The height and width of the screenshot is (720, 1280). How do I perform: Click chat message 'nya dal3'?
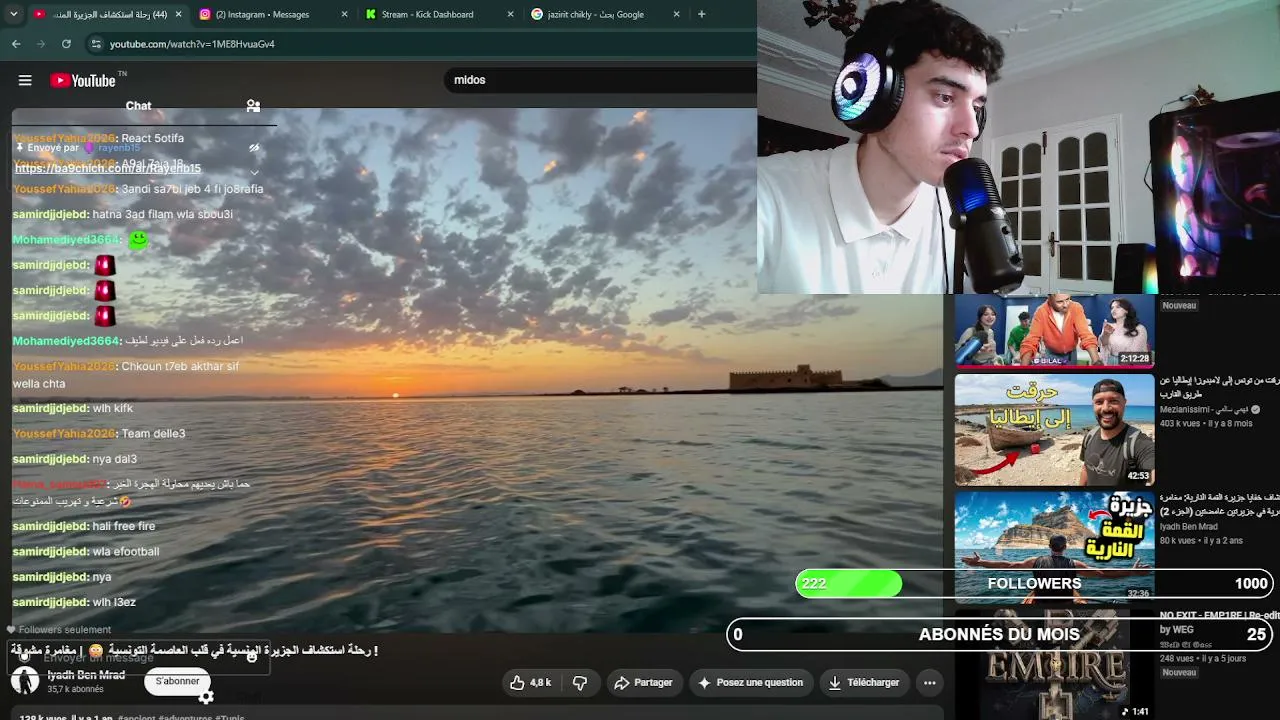pos(115,459)
